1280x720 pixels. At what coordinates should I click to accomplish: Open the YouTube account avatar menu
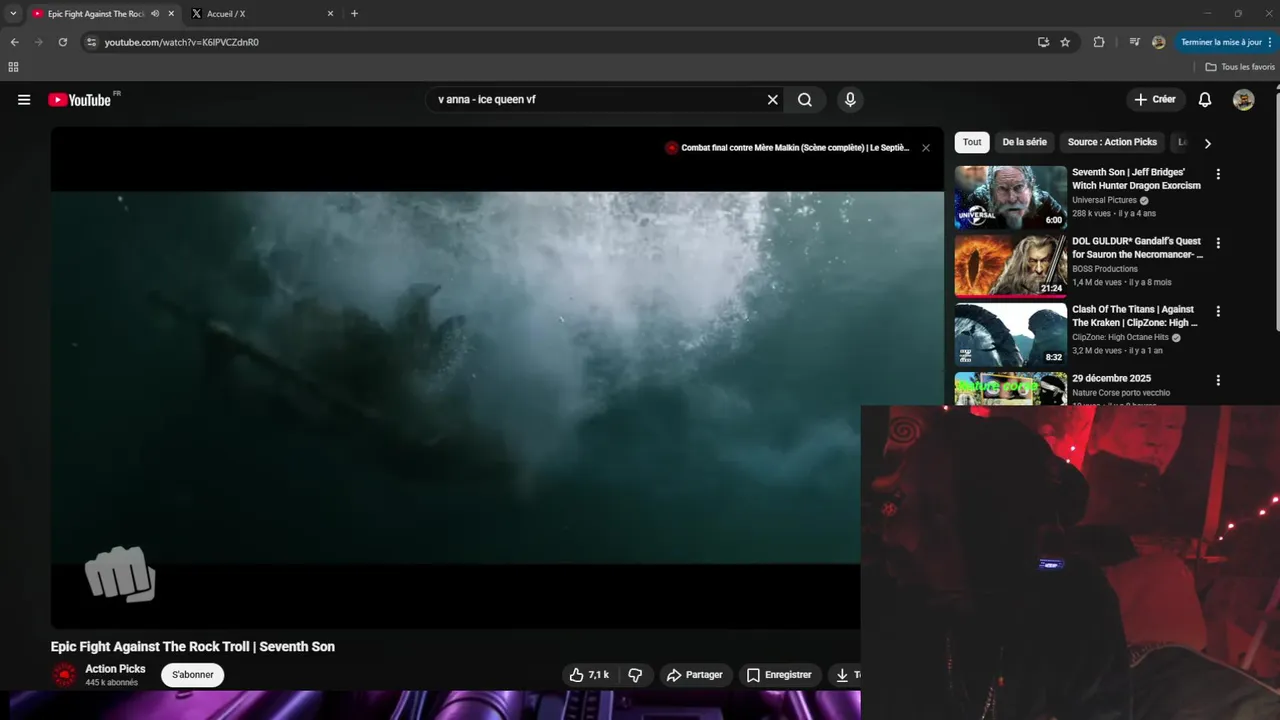[x=1243, y=100]
